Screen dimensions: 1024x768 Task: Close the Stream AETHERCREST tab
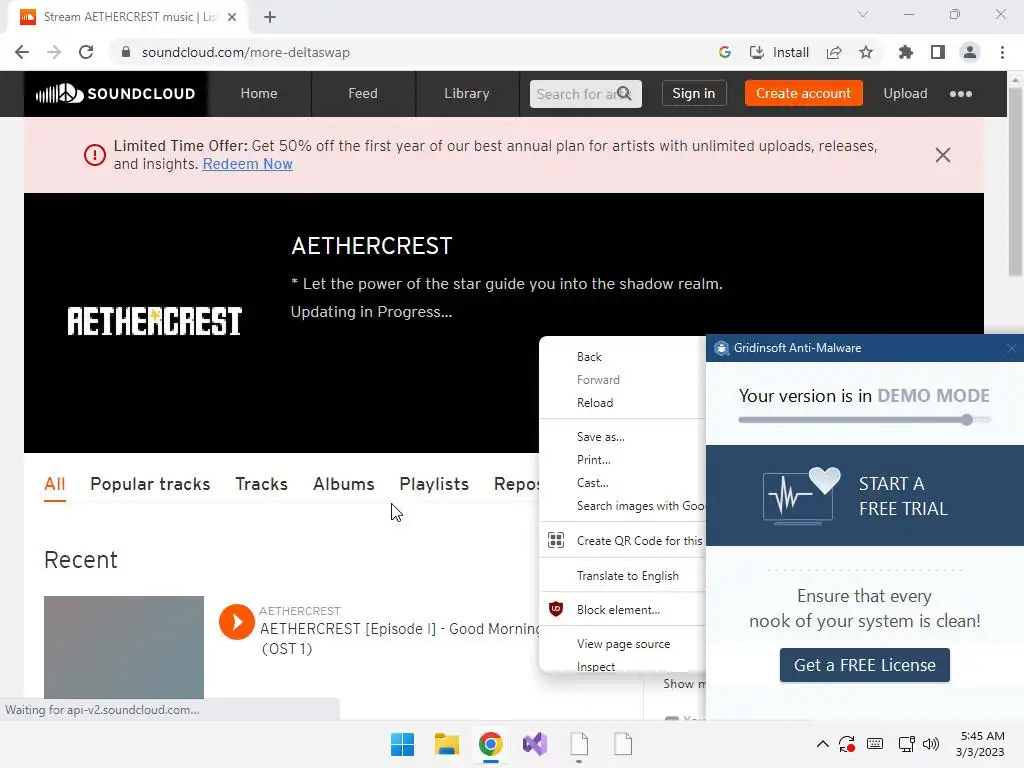(232, 17)
